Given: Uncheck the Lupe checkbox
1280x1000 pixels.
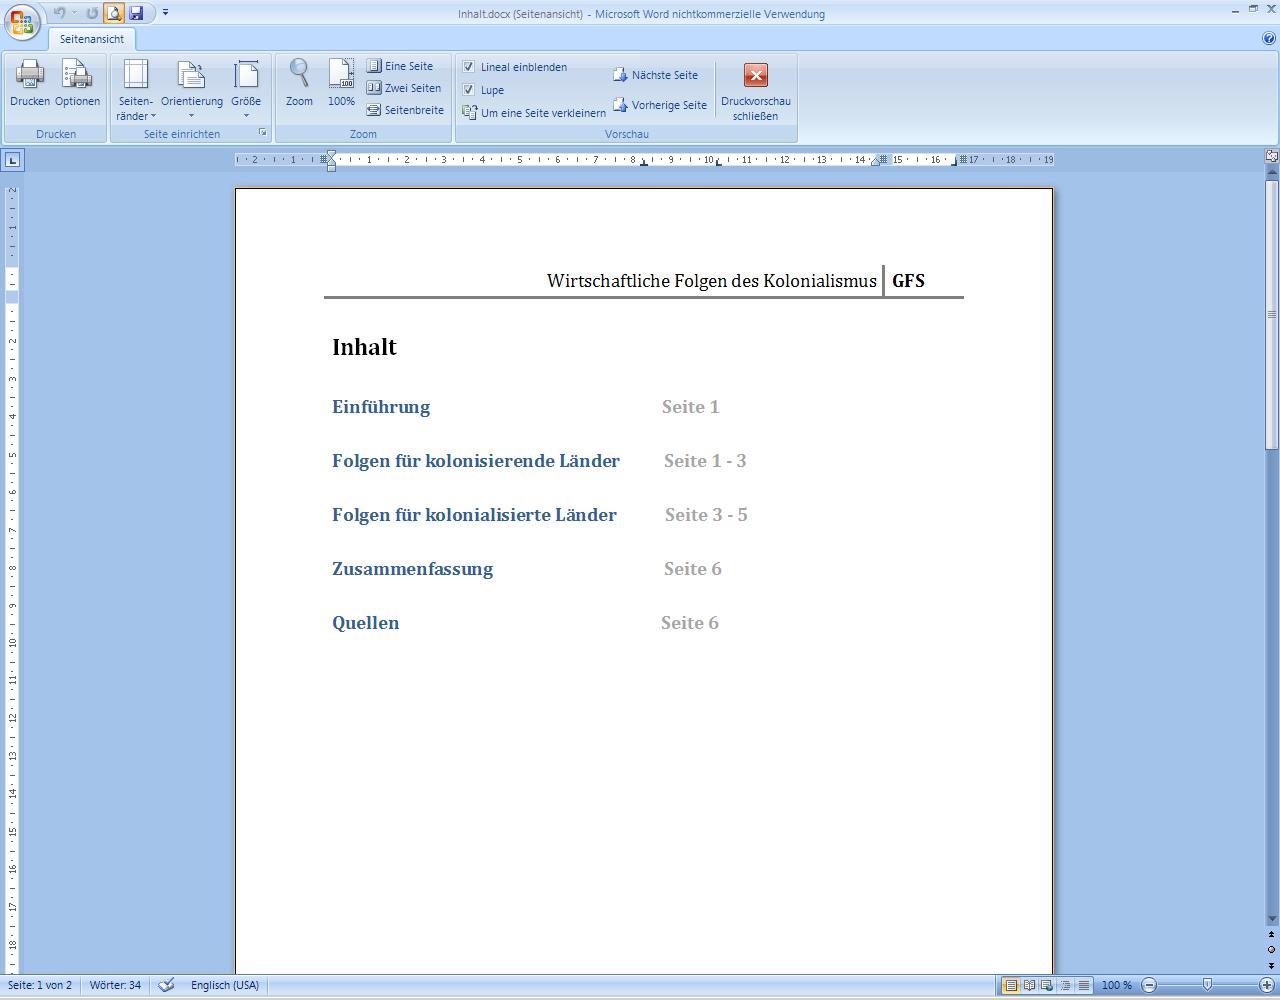Looking at the screenshot, I should pyautogui.click(x=468, y=90).
